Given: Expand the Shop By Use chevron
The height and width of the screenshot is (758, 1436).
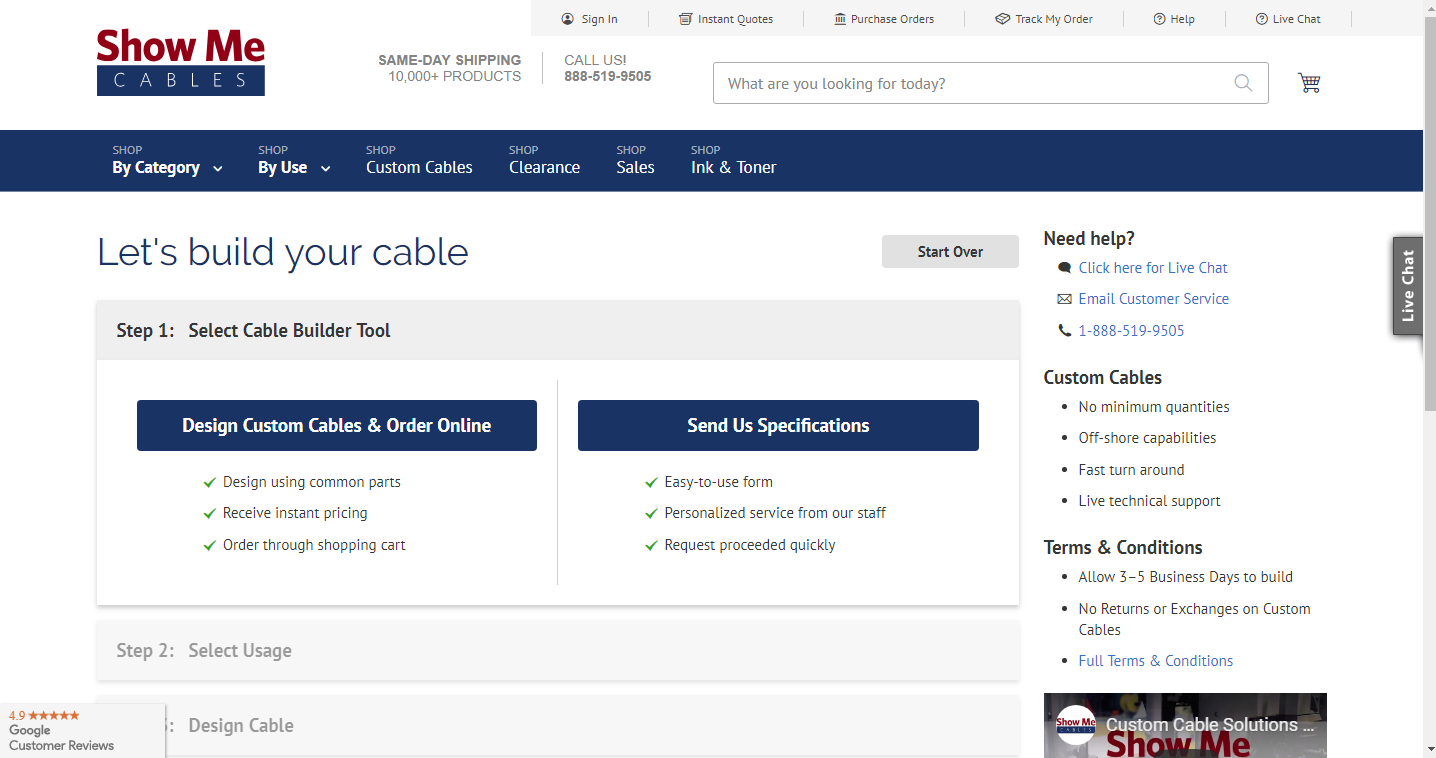Looking at the screenshot, I should 325,169.
